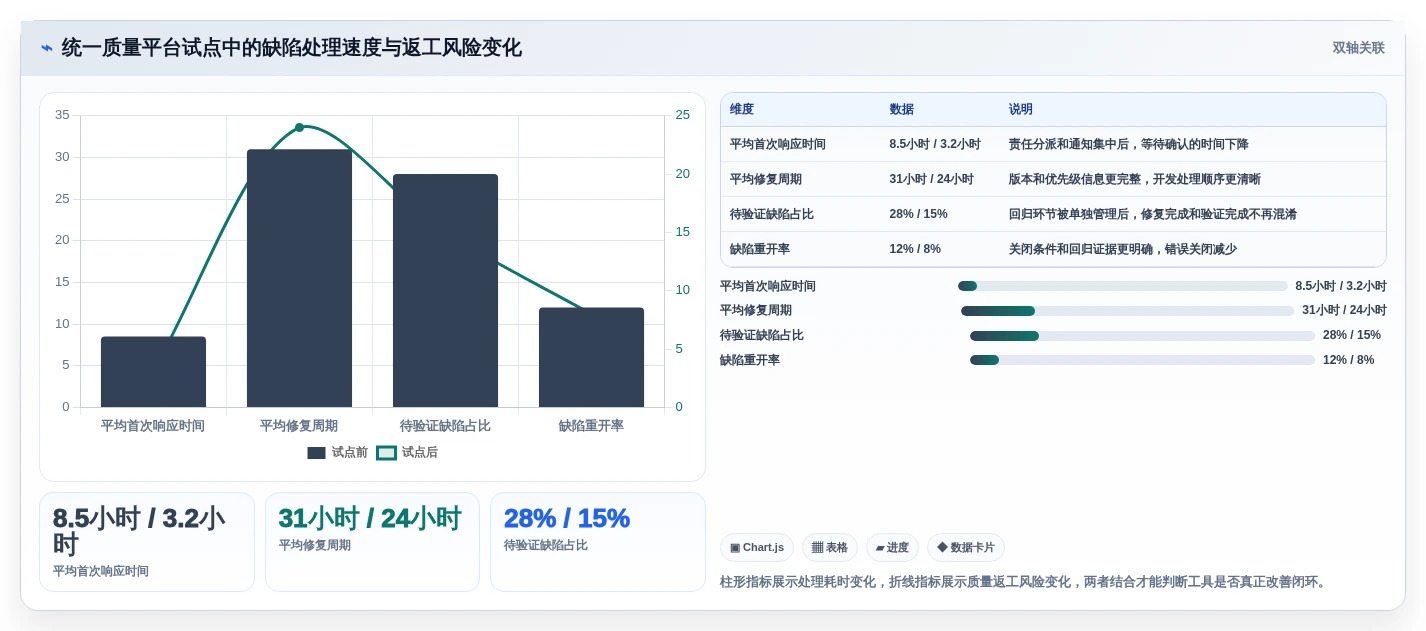This screenshot has width=1426, height=631.
Task: Select the 平均修复周期 table row cell
Action: tap(766, 179)
